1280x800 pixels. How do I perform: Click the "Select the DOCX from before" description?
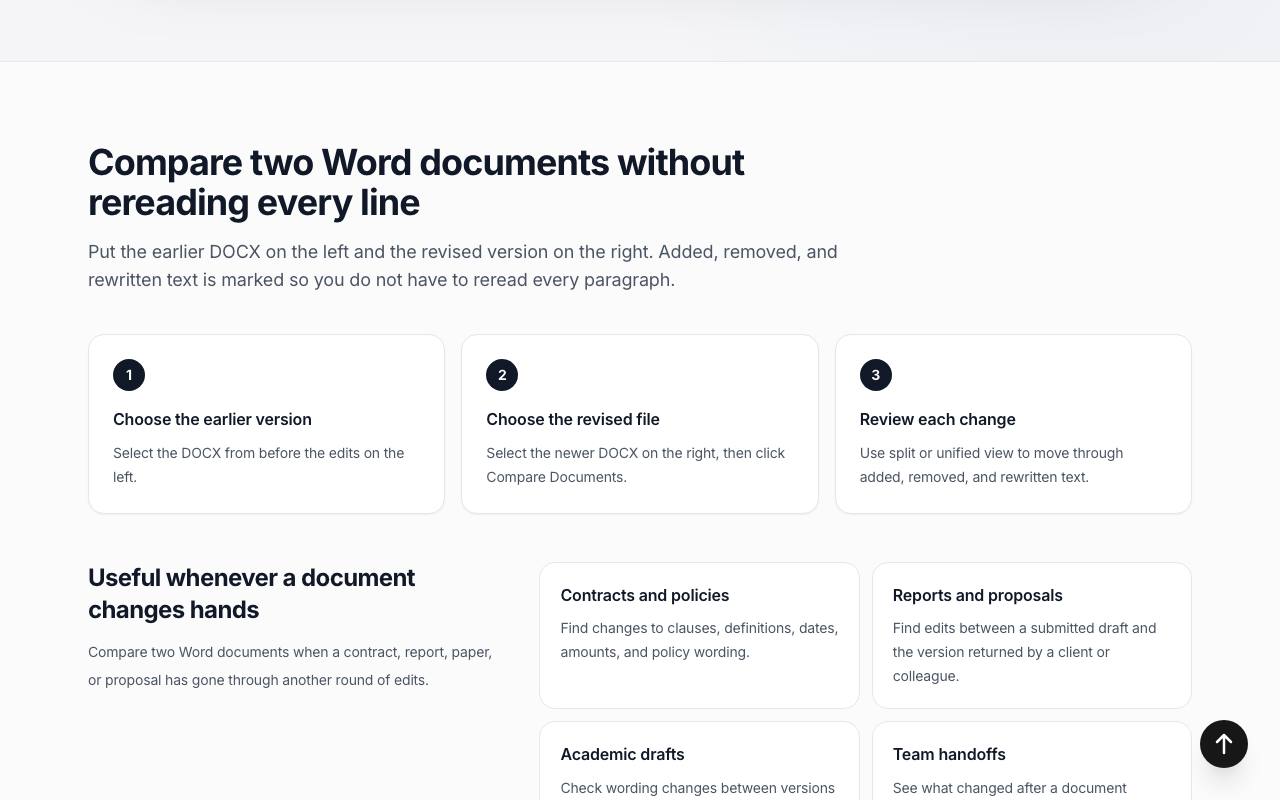[x=259, y=465]
